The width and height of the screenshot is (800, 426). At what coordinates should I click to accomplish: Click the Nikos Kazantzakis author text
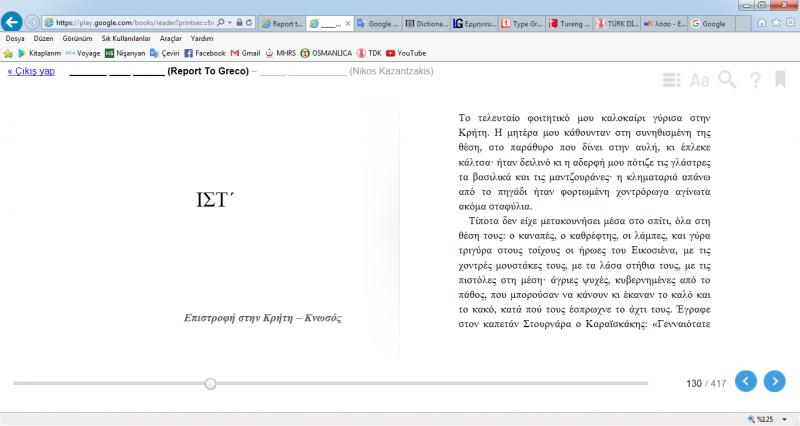tap(391, 71)
